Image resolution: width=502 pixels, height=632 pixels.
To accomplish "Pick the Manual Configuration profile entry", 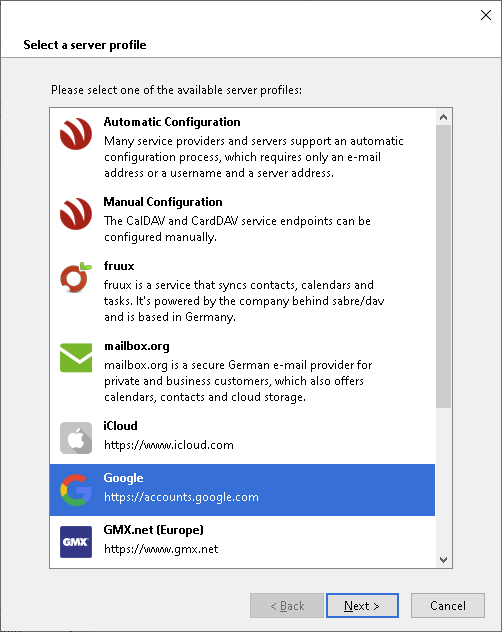I will (242, 219).
